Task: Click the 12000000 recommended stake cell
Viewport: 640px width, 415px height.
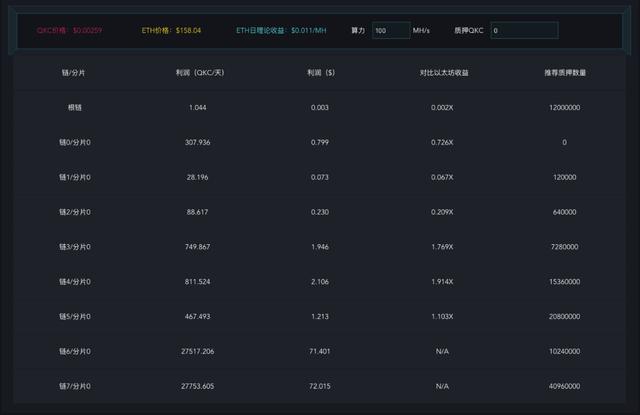Action: click(564, 107)
